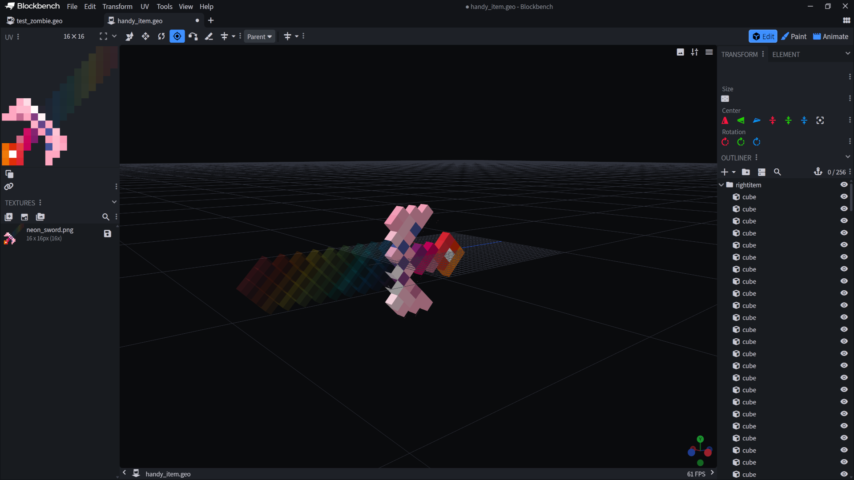Image resolution: width=854 pixels, height=480 pixels.
Task: Click the copy UV icon below the preview
Action: [x=9, y=174]
